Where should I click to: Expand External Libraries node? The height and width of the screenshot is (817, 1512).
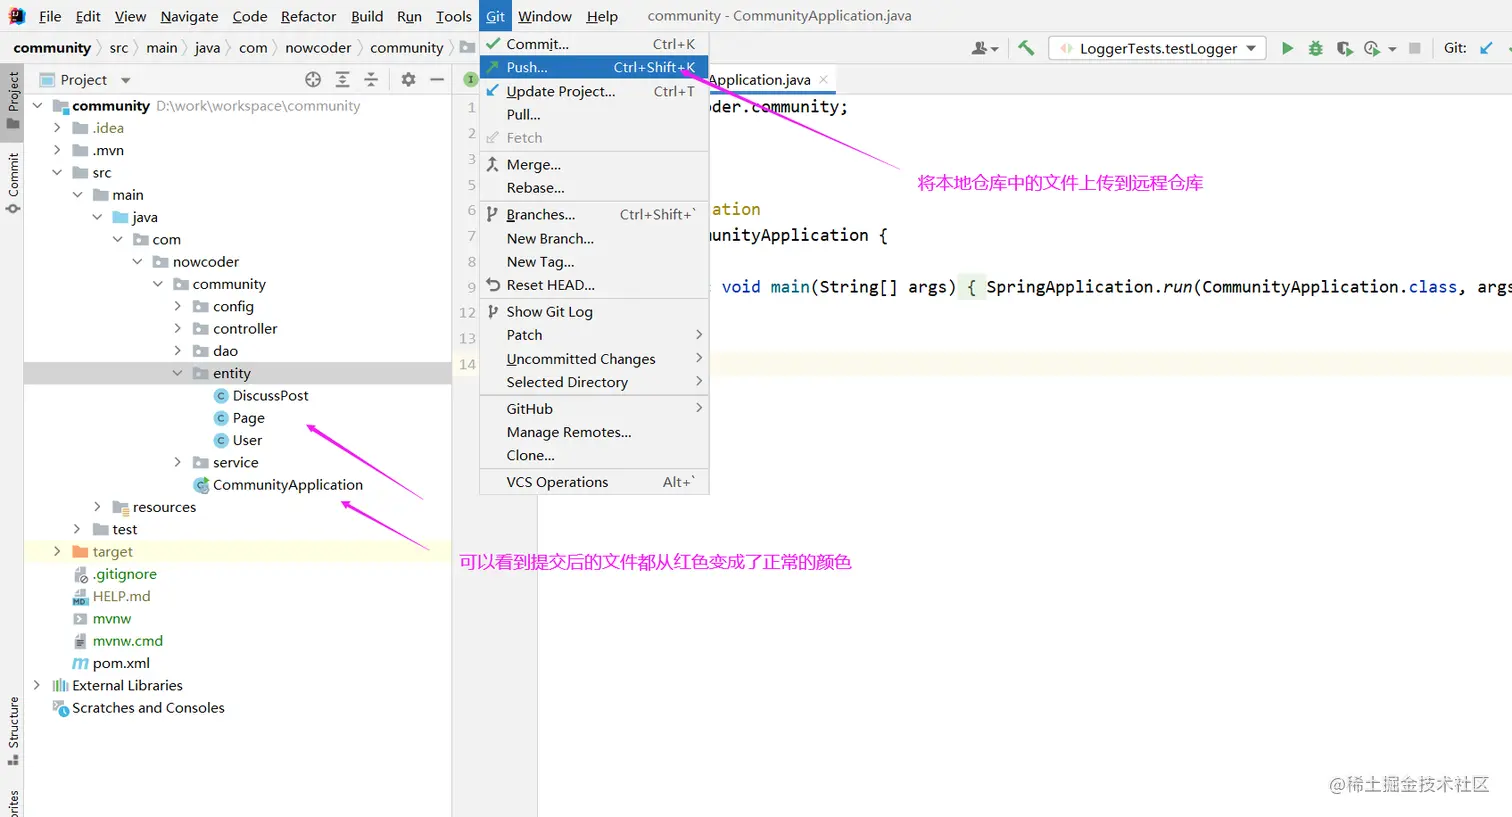[x=38, y=685]
